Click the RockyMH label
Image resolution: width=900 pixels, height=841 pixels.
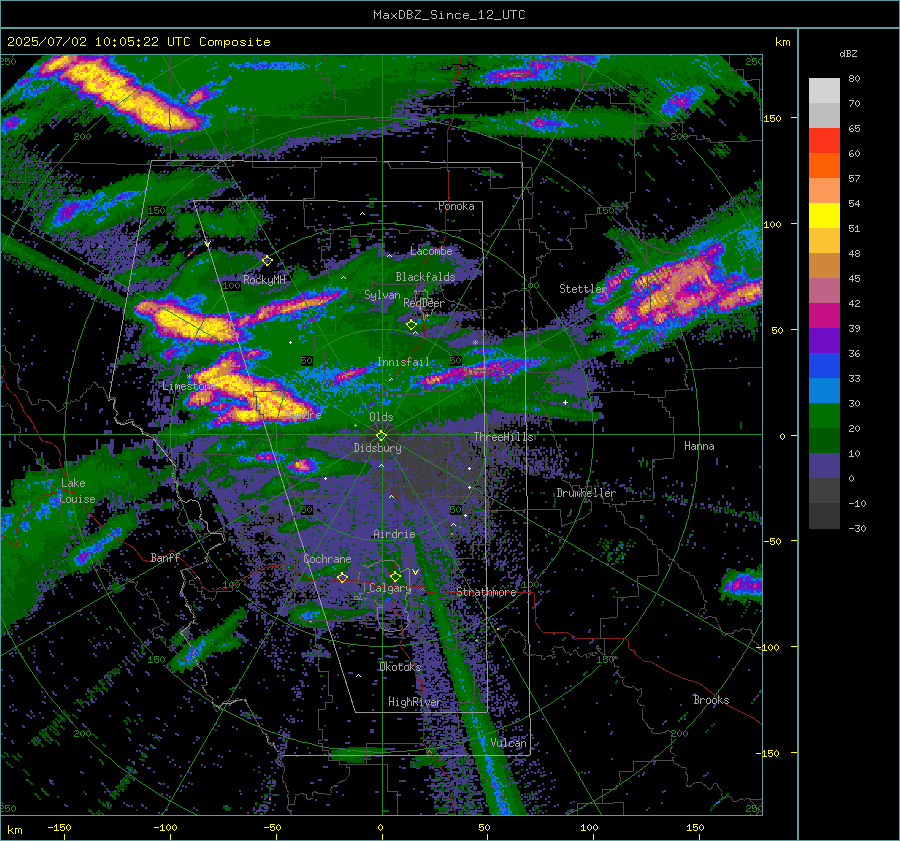point(264,280)
